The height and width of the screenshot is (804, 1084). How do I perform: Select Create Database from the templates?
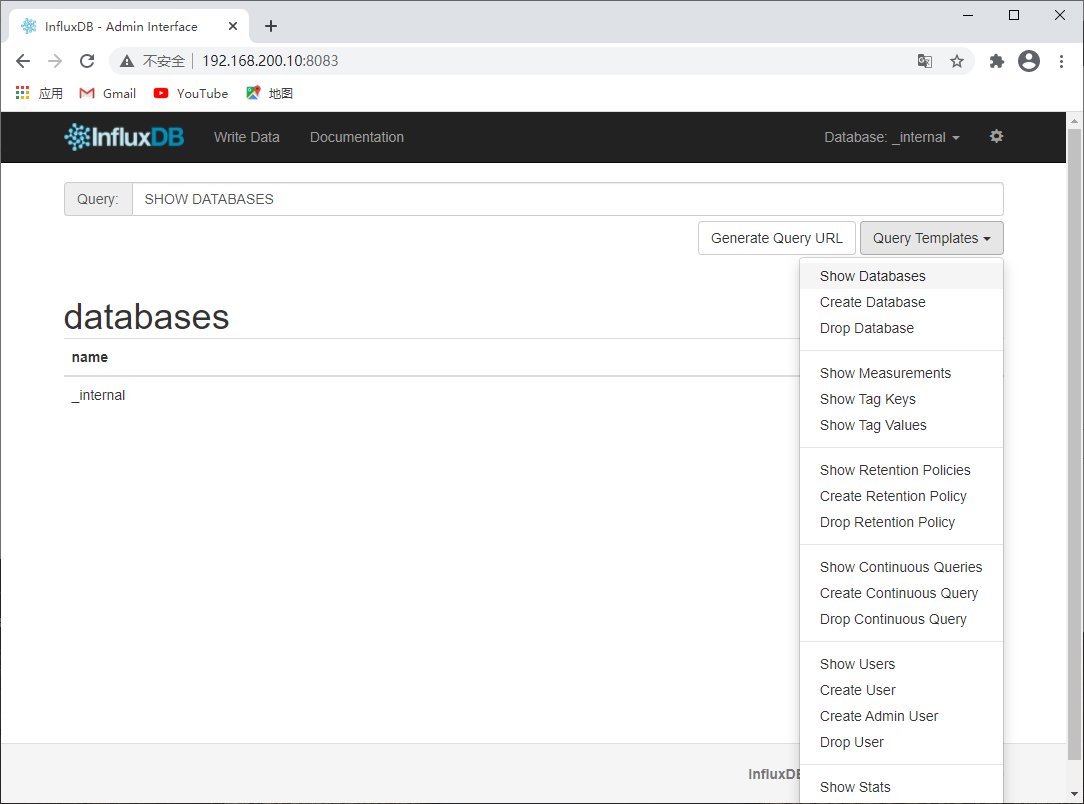(x=872, y=302)
